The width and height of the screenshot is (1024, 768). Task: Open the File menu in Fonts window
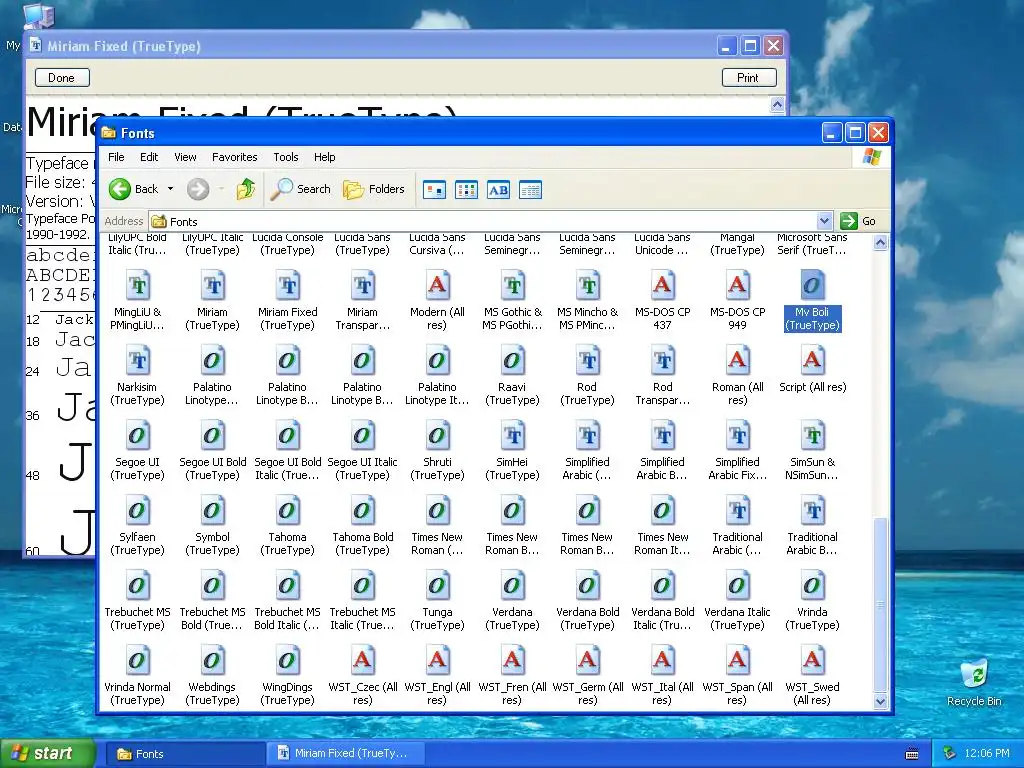(x=116, y=157)
